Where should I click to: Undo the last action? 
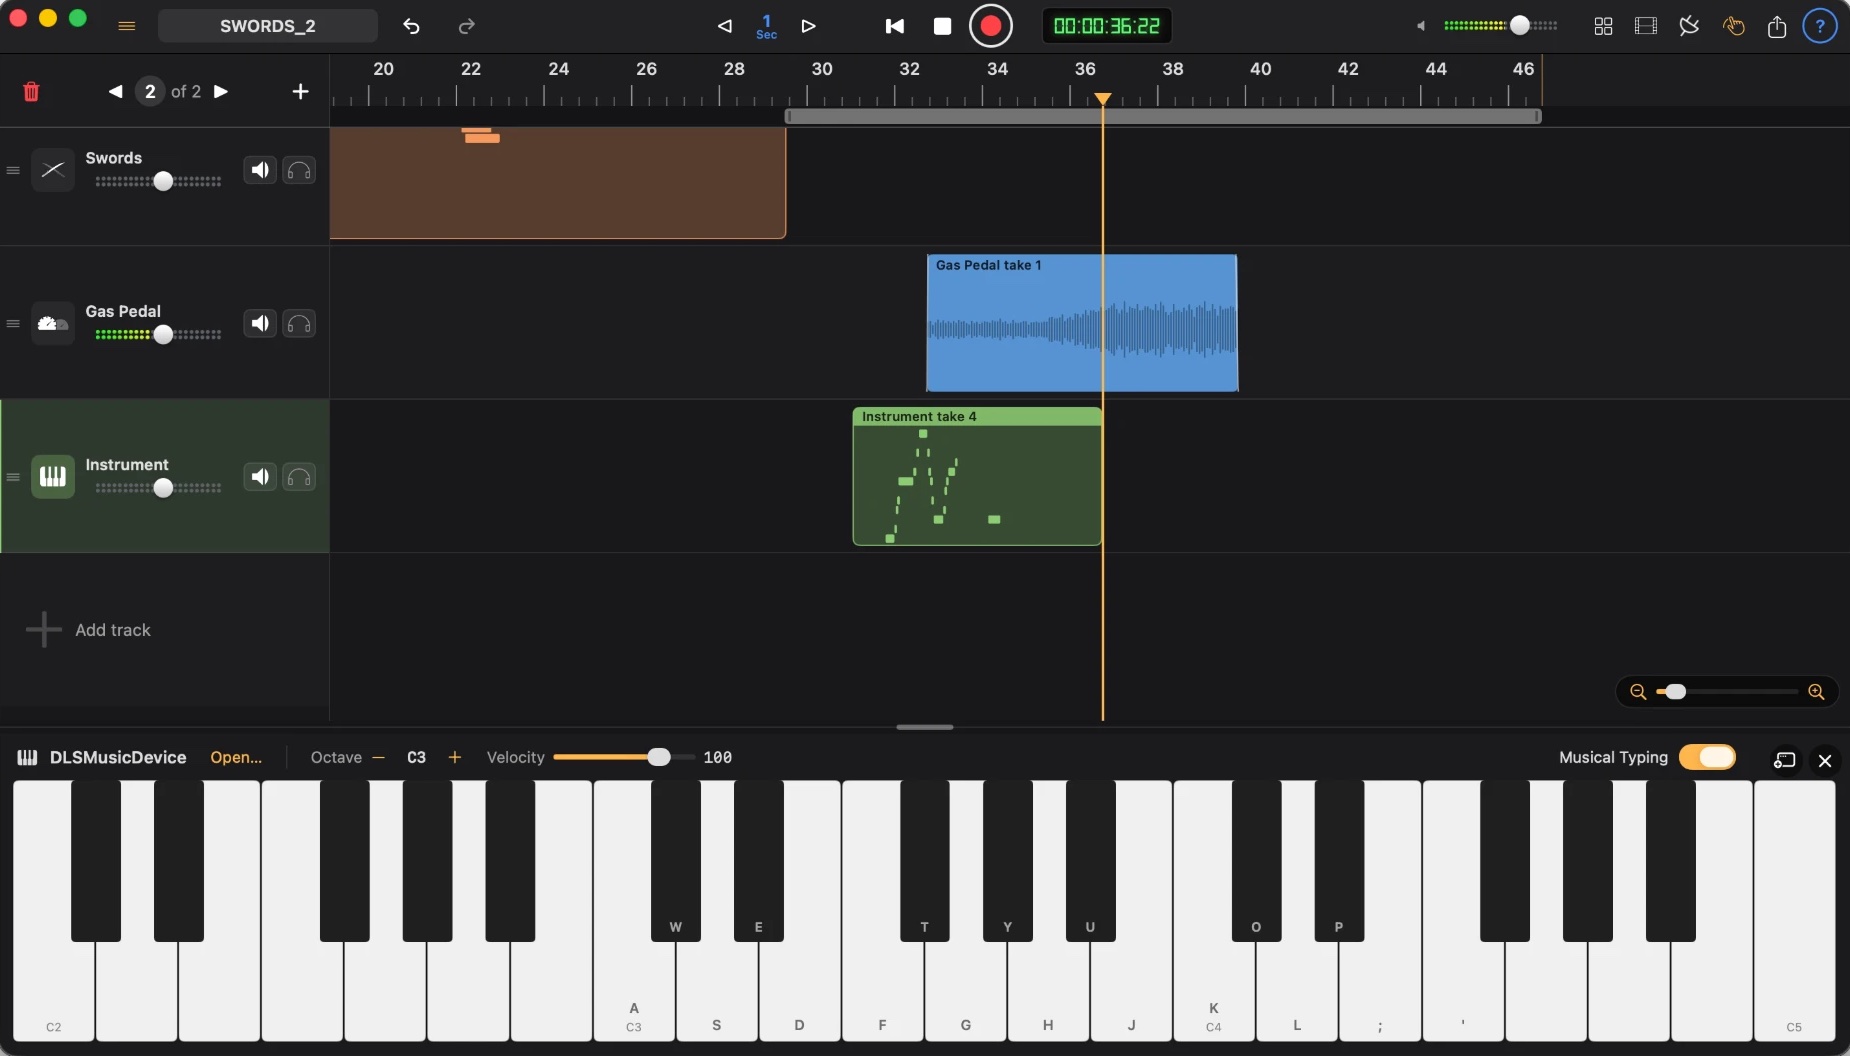tap(411, 26)
